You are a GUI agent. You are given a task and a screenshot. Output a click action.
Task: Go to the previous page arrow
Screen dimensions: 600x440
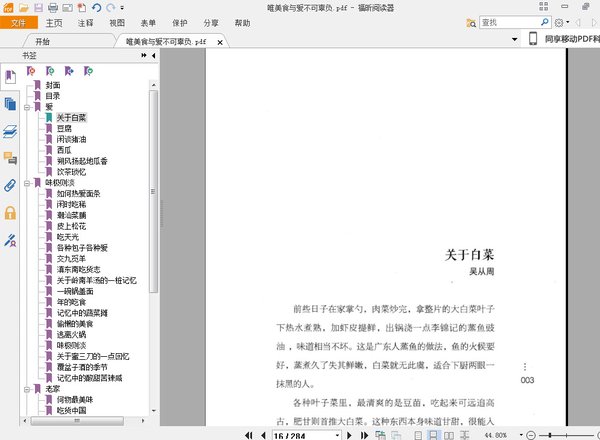263,435
